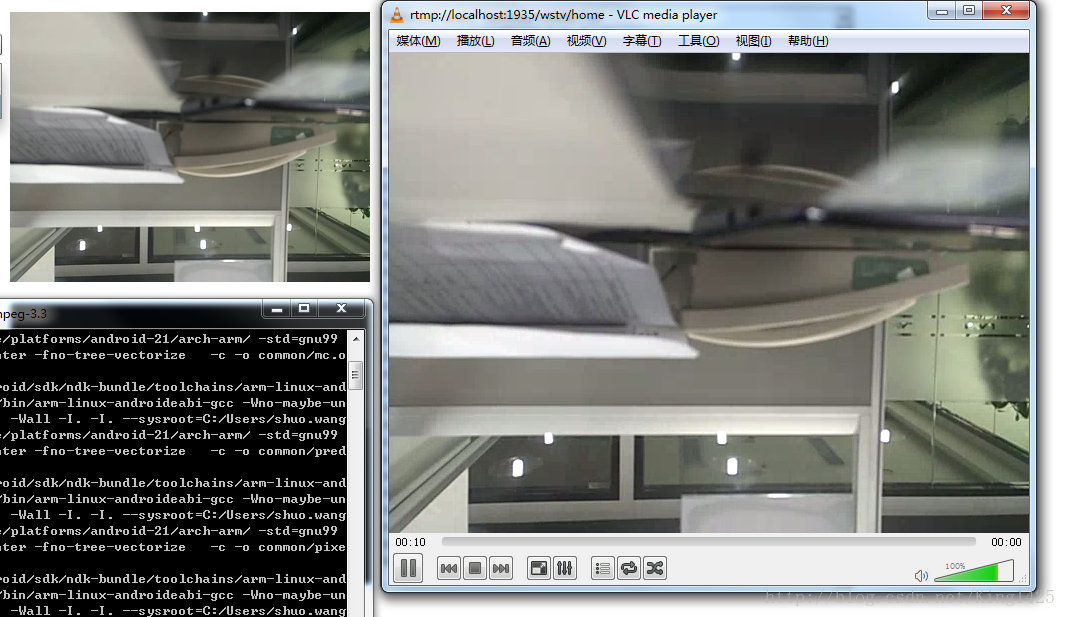Open extended settings equalizer icon
The height and width of the screenshot is (617, 1066).
point(565,569)
